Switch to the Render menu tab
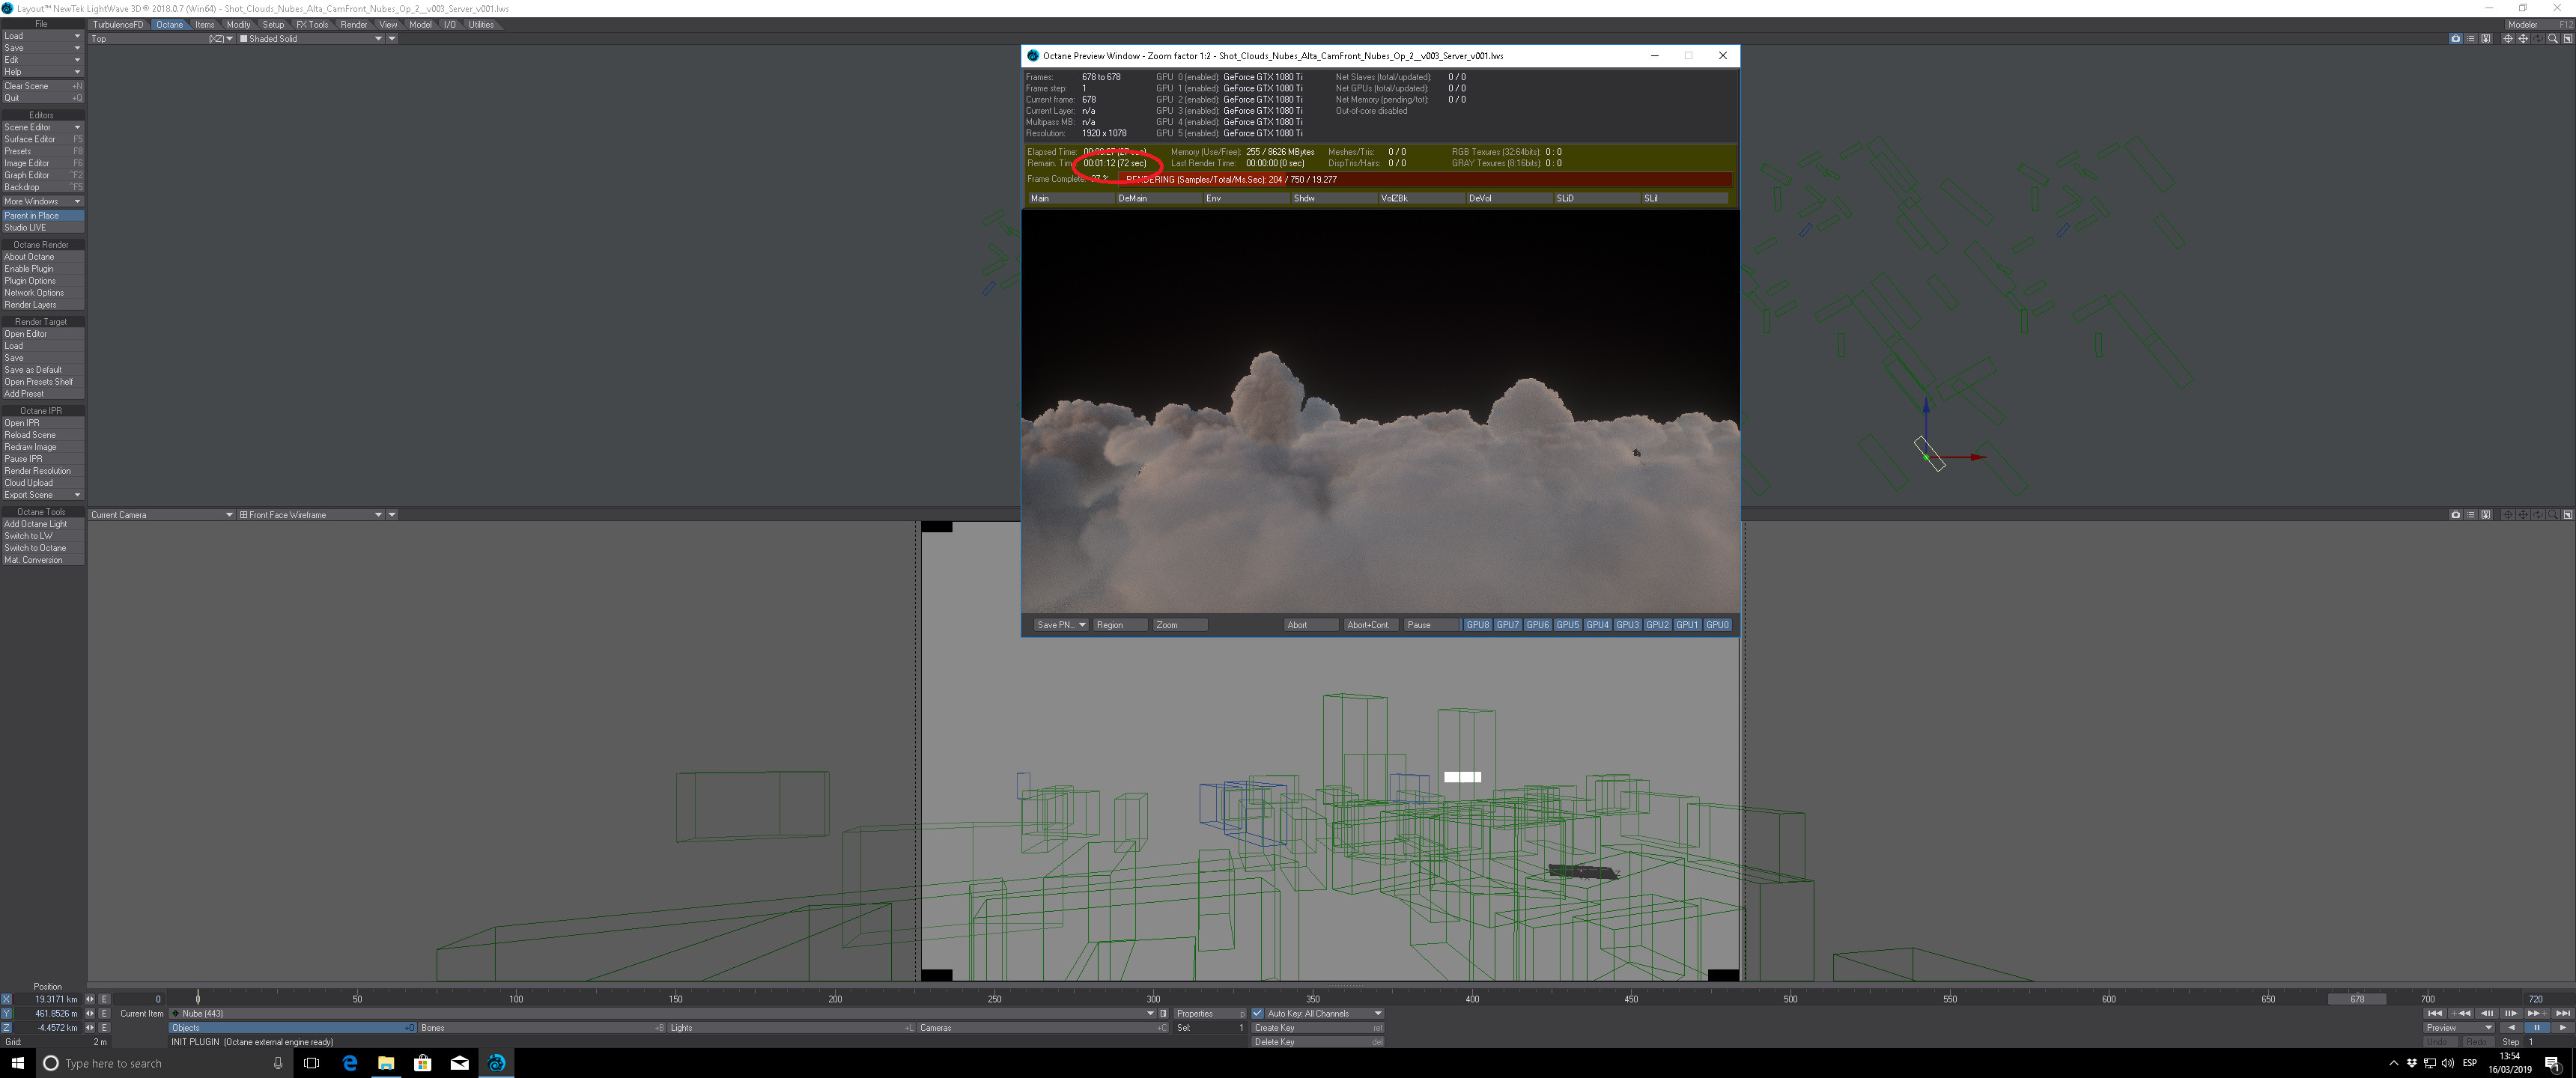Viewport: 2576px width, 1078px height. 353,24
